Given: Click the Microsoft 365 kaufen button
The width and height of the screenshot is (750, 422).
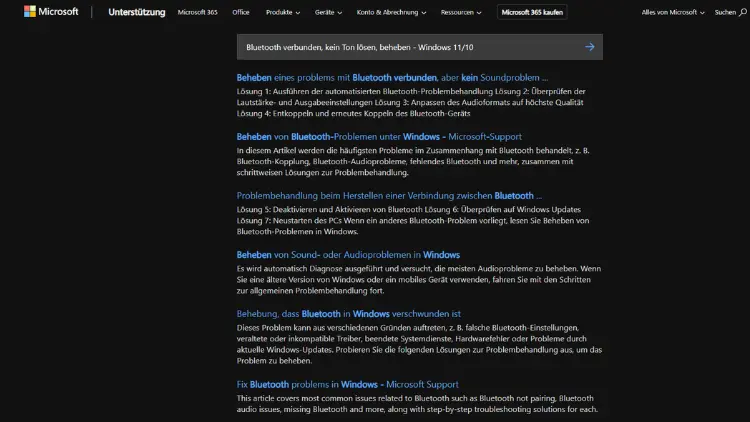Looking at the screenshot, I should [532, 12].
